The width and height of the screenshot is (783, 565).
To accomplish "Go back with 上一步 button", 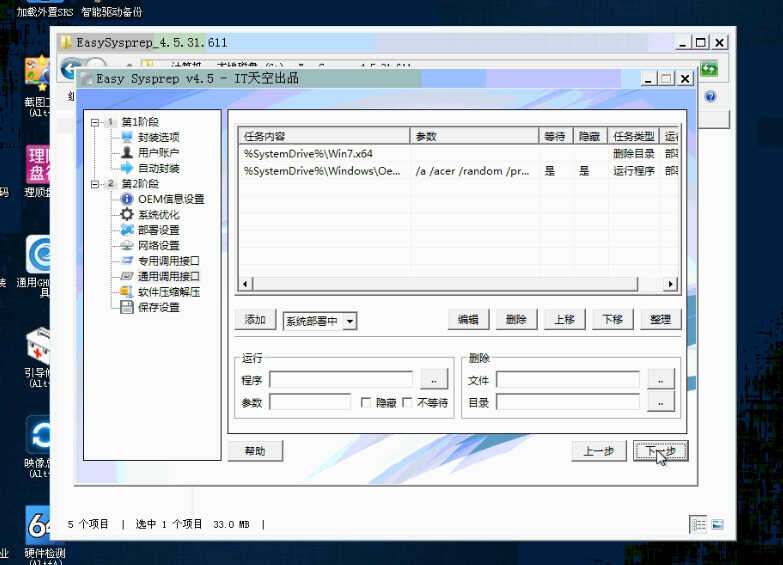I will 599,451.
